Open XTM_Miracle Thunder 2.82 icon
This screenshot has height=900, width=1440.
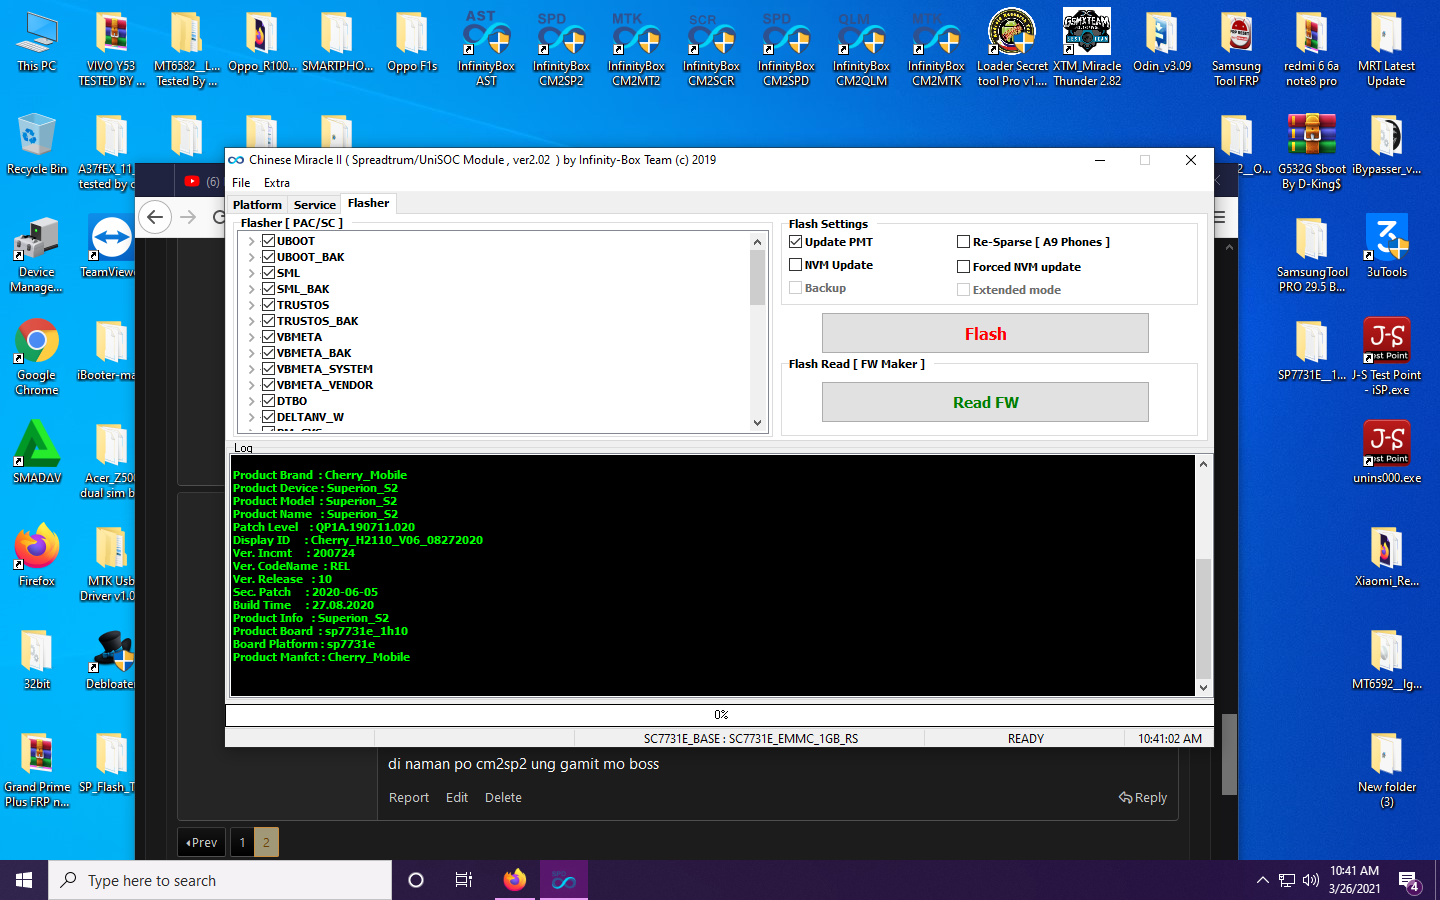[1087, 48]
